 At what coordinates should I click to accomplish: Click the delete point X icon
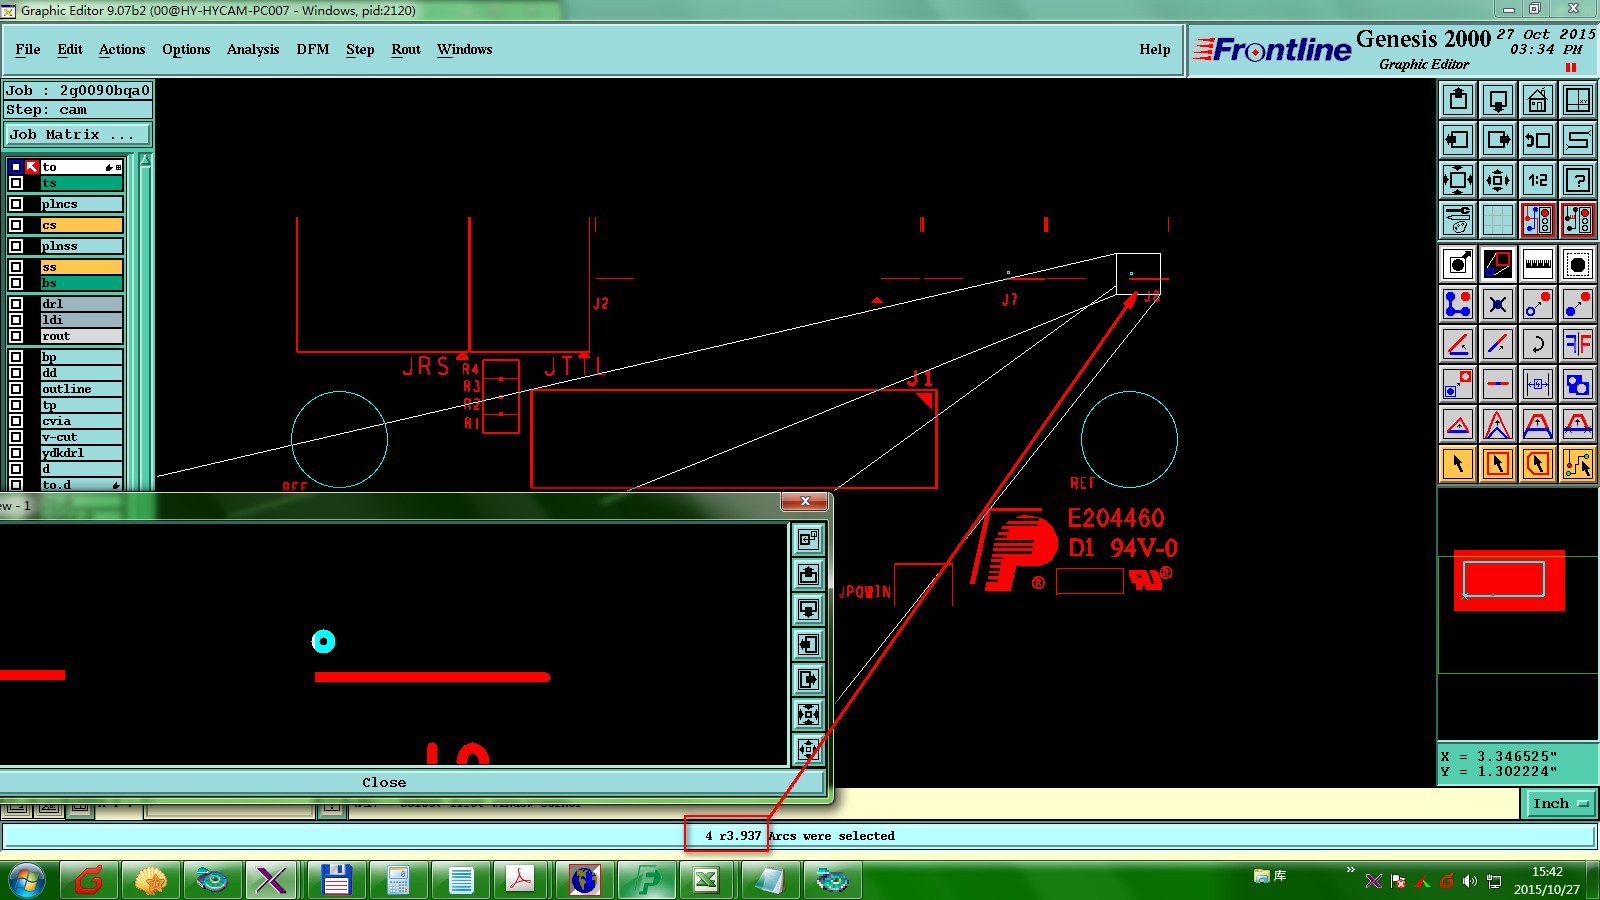[x=1498, y=304]
